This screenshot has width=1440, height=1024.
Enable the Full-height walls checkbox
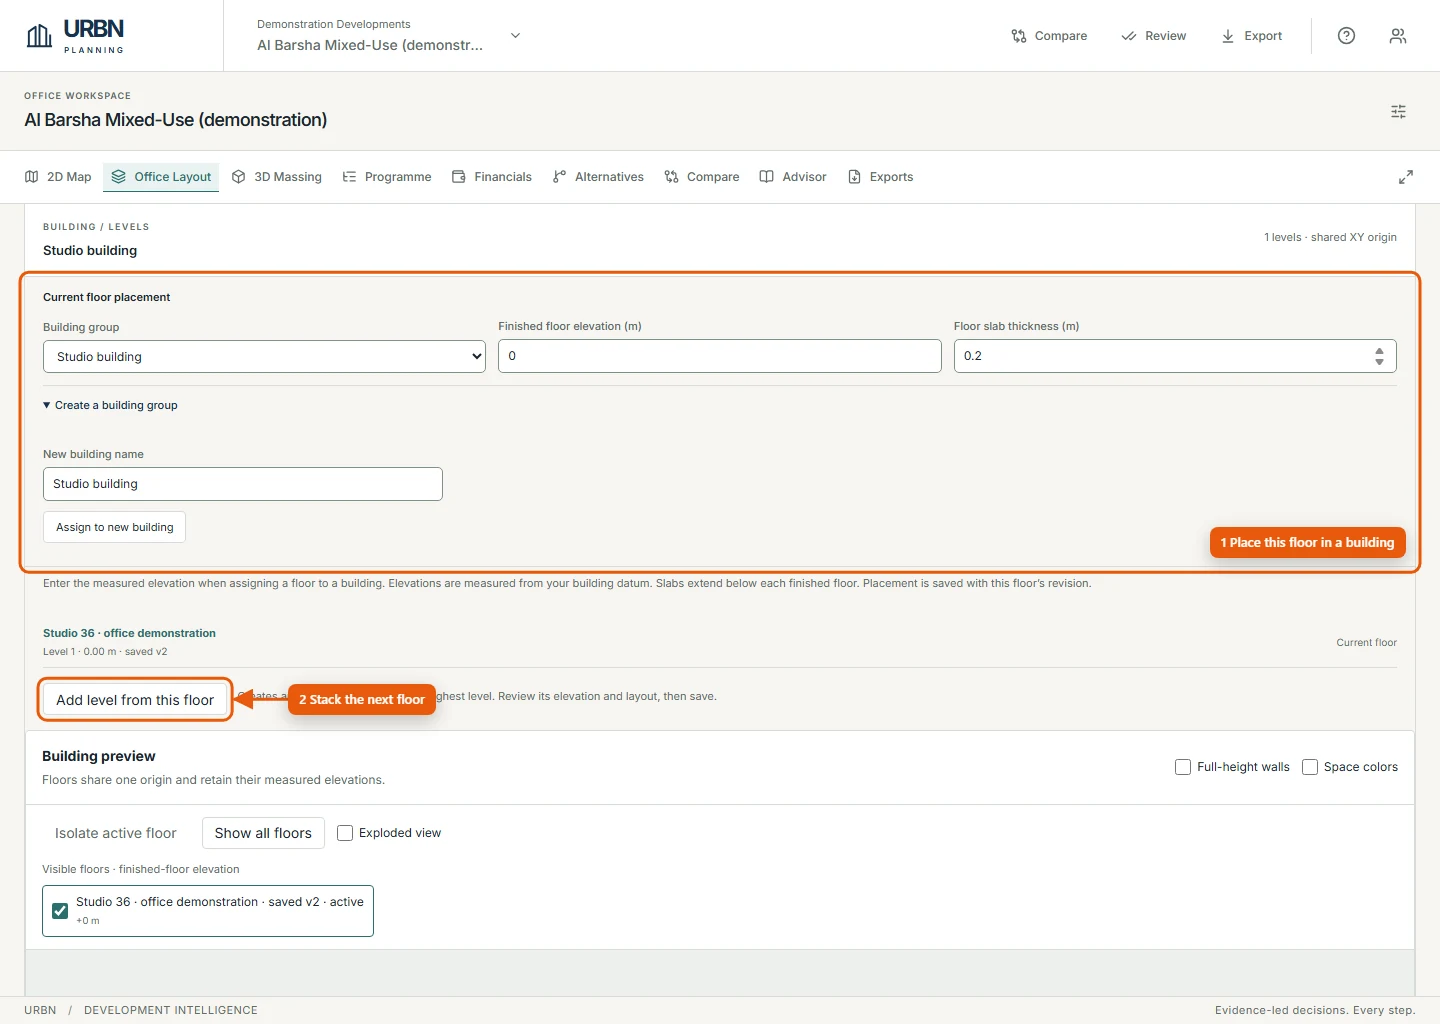coord(1183,767)
